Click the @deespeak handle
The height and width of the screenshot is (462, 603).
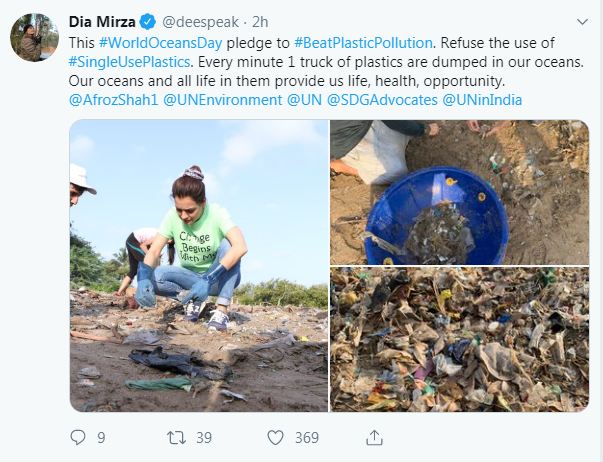201,22
